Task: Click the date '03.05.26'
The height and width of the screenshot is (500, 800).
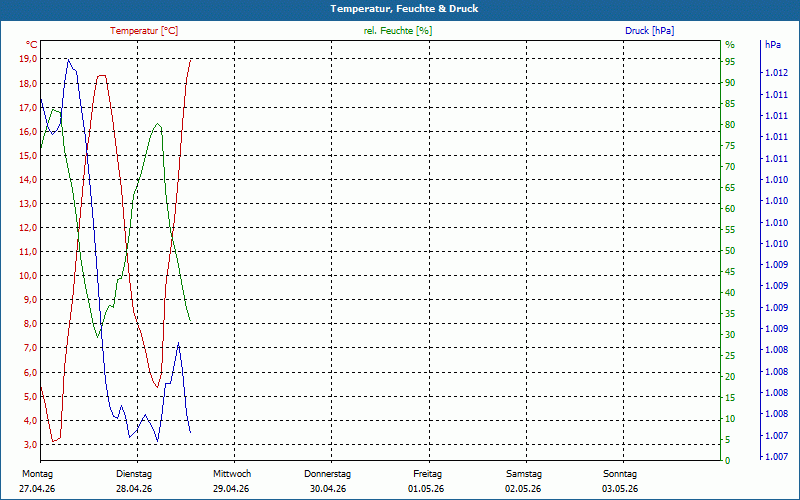Action: tap(620, 489)
